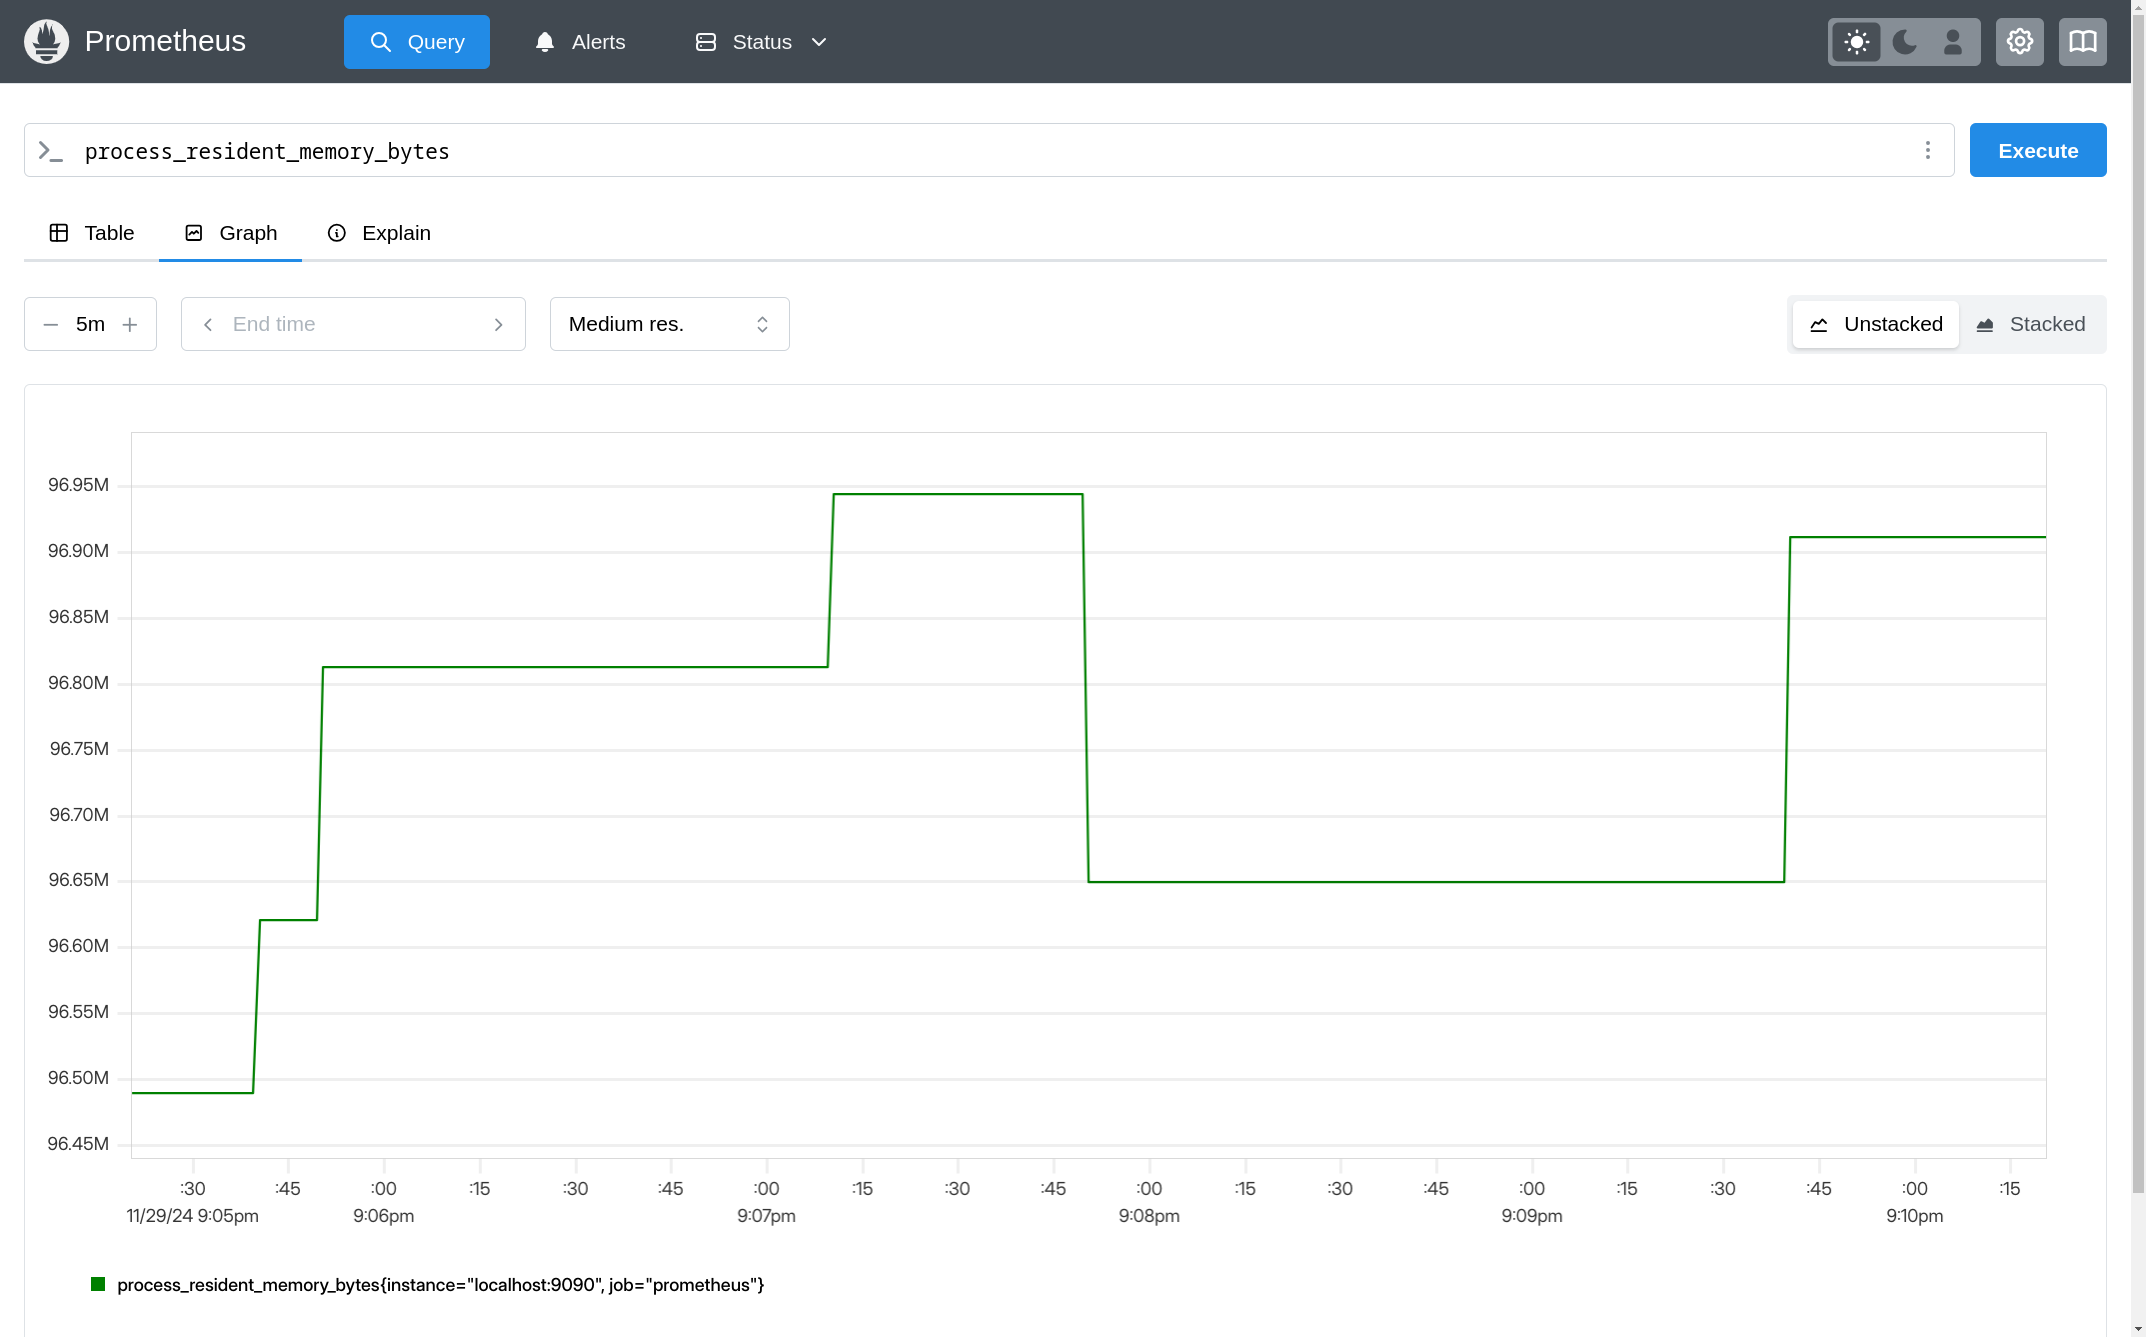The width and height of the screenshot is (2146, 1337).
Task: Click the dark mode moon icon
Action: tap(1904, 42)
